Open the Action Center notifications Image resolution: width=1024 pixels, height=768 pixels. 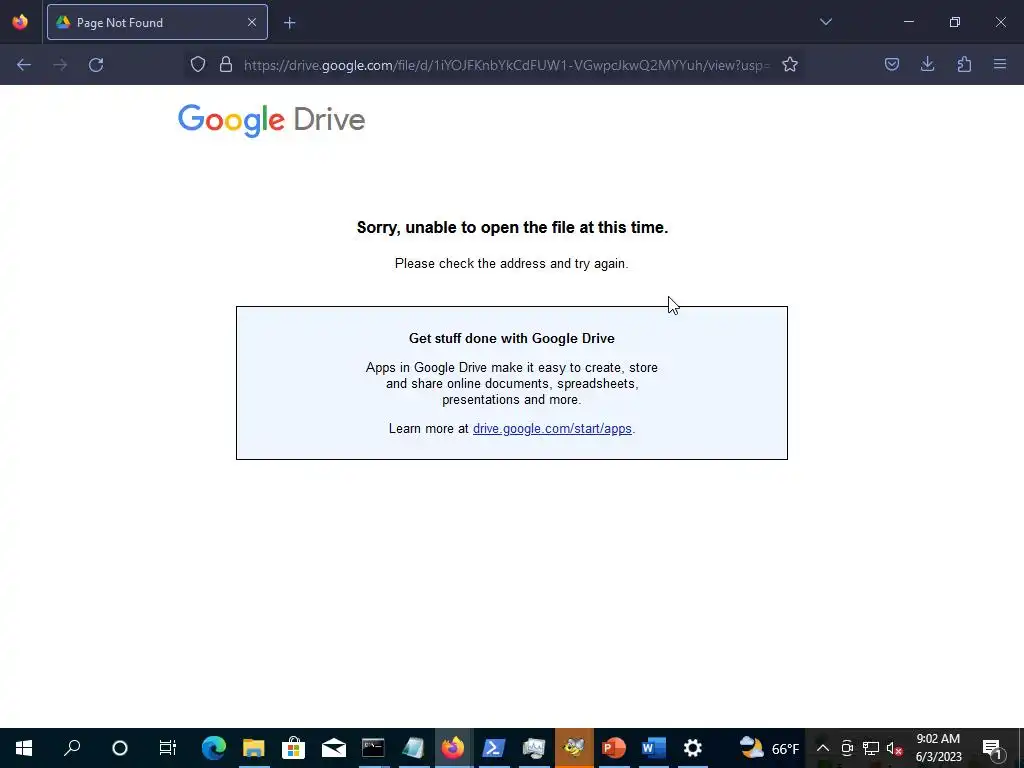(992, 748)
